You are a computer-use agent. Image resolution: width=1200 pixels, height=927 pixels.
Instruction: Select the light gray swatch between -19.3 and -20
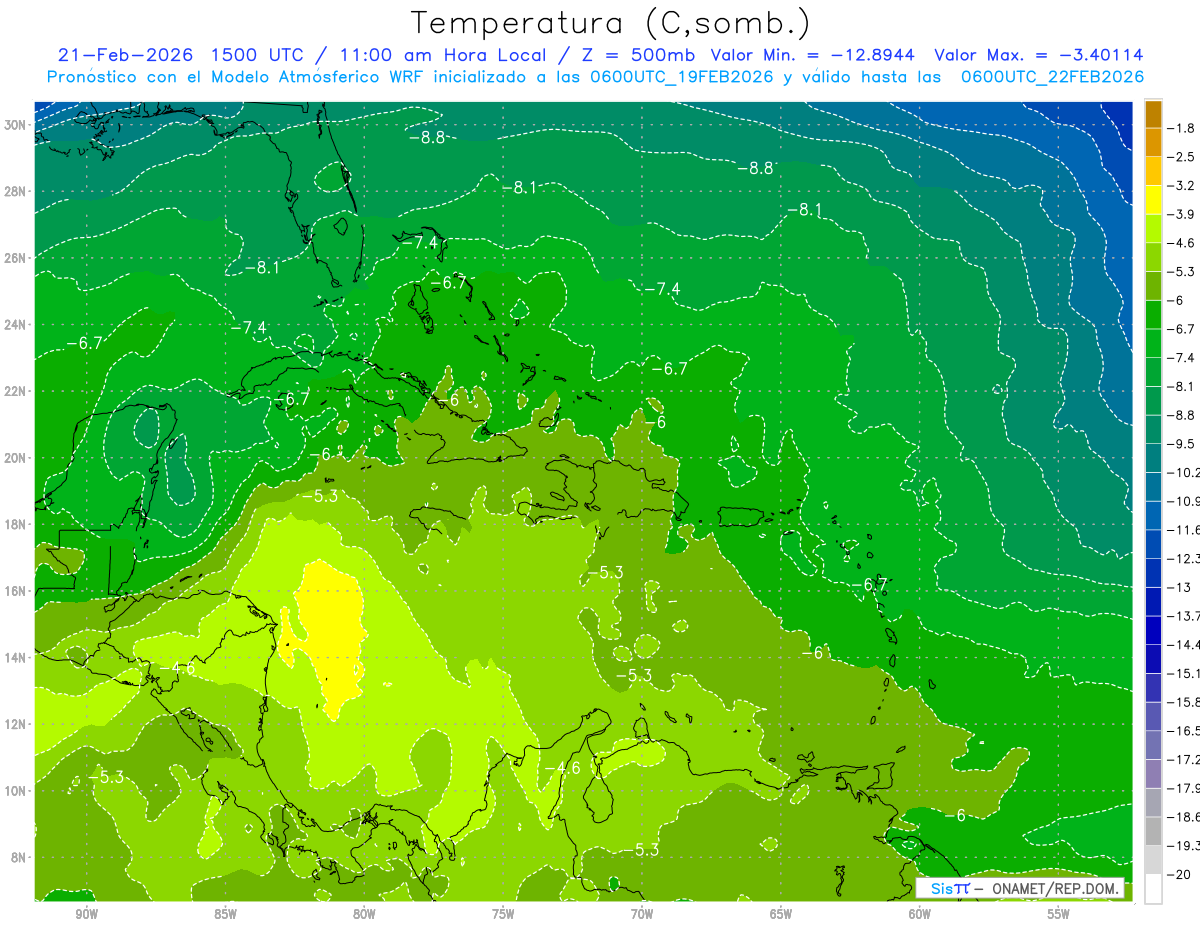[x=1153, y=860]
